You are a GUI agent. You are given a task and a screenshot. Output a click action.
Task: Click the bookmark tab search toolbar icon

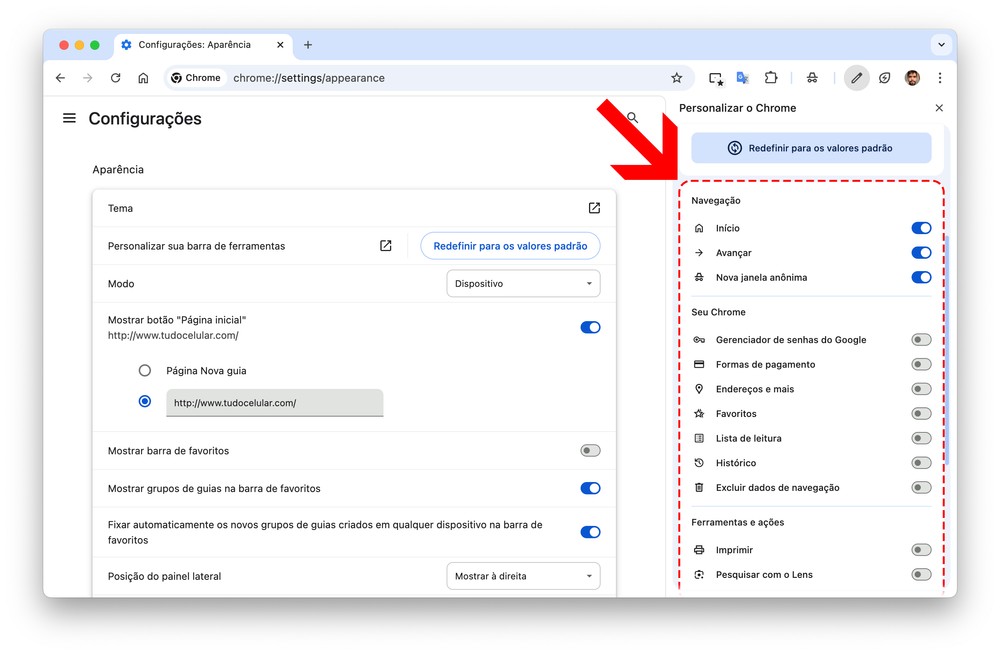(x=716, y=78)
